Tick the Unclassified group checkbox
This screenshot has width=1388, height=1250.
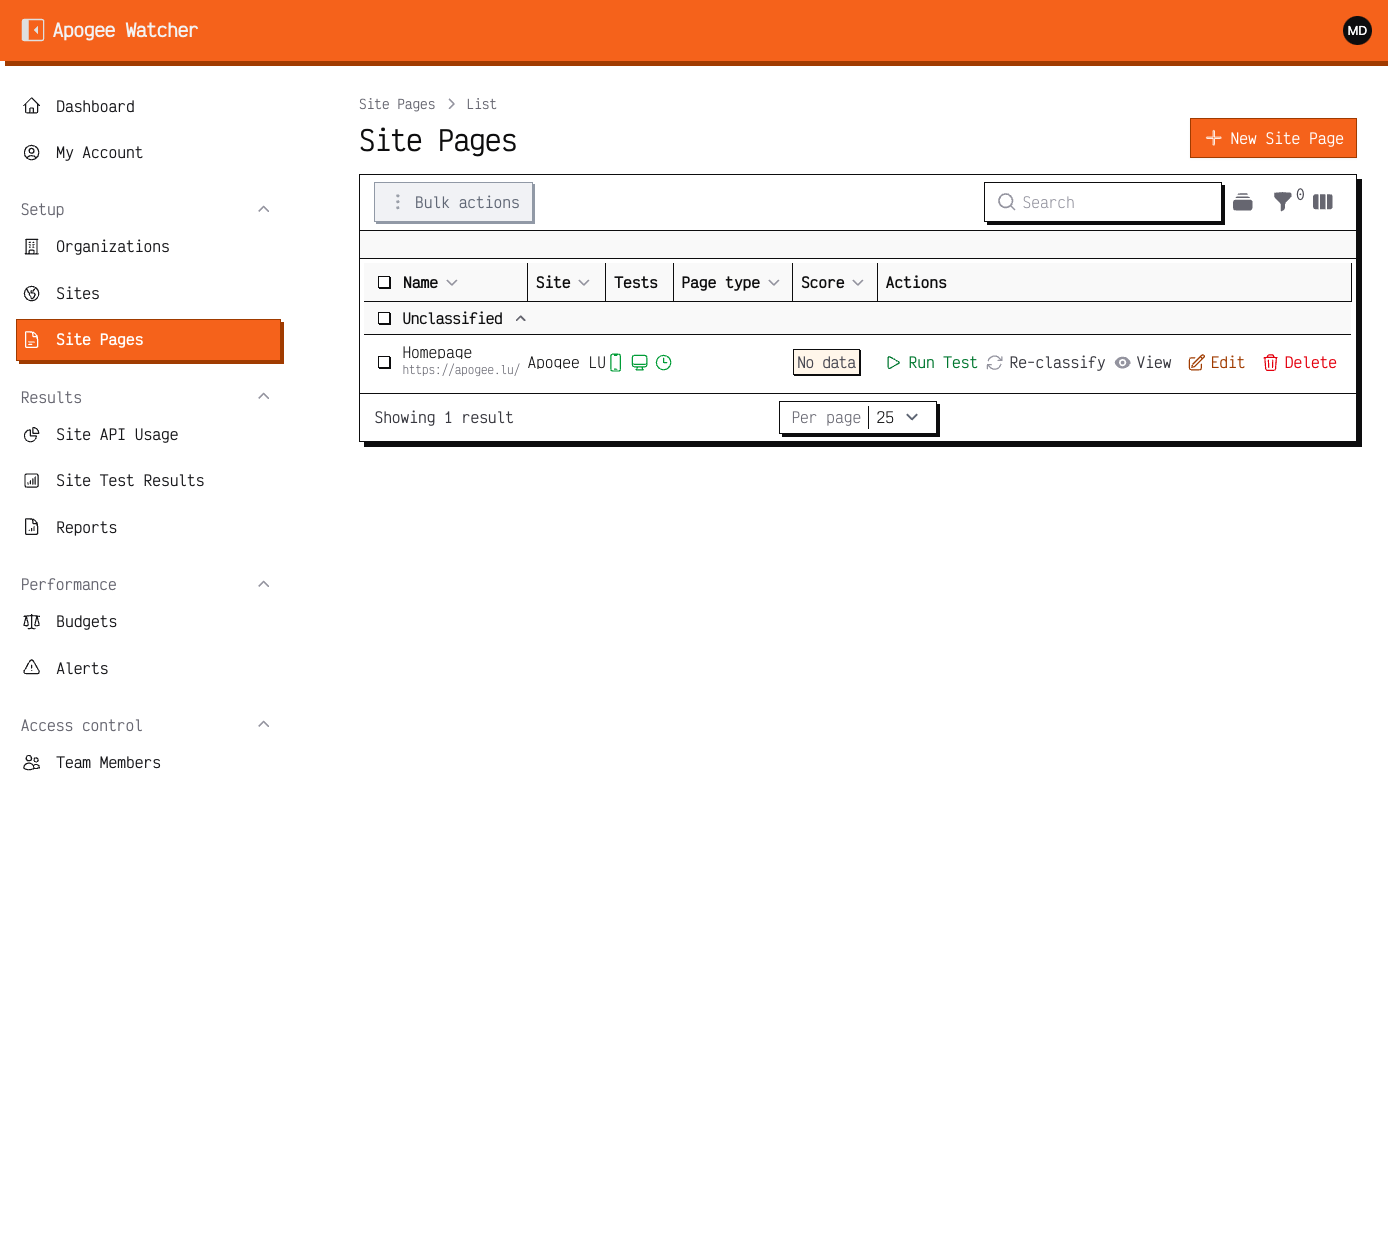click(x=384, y=319)
